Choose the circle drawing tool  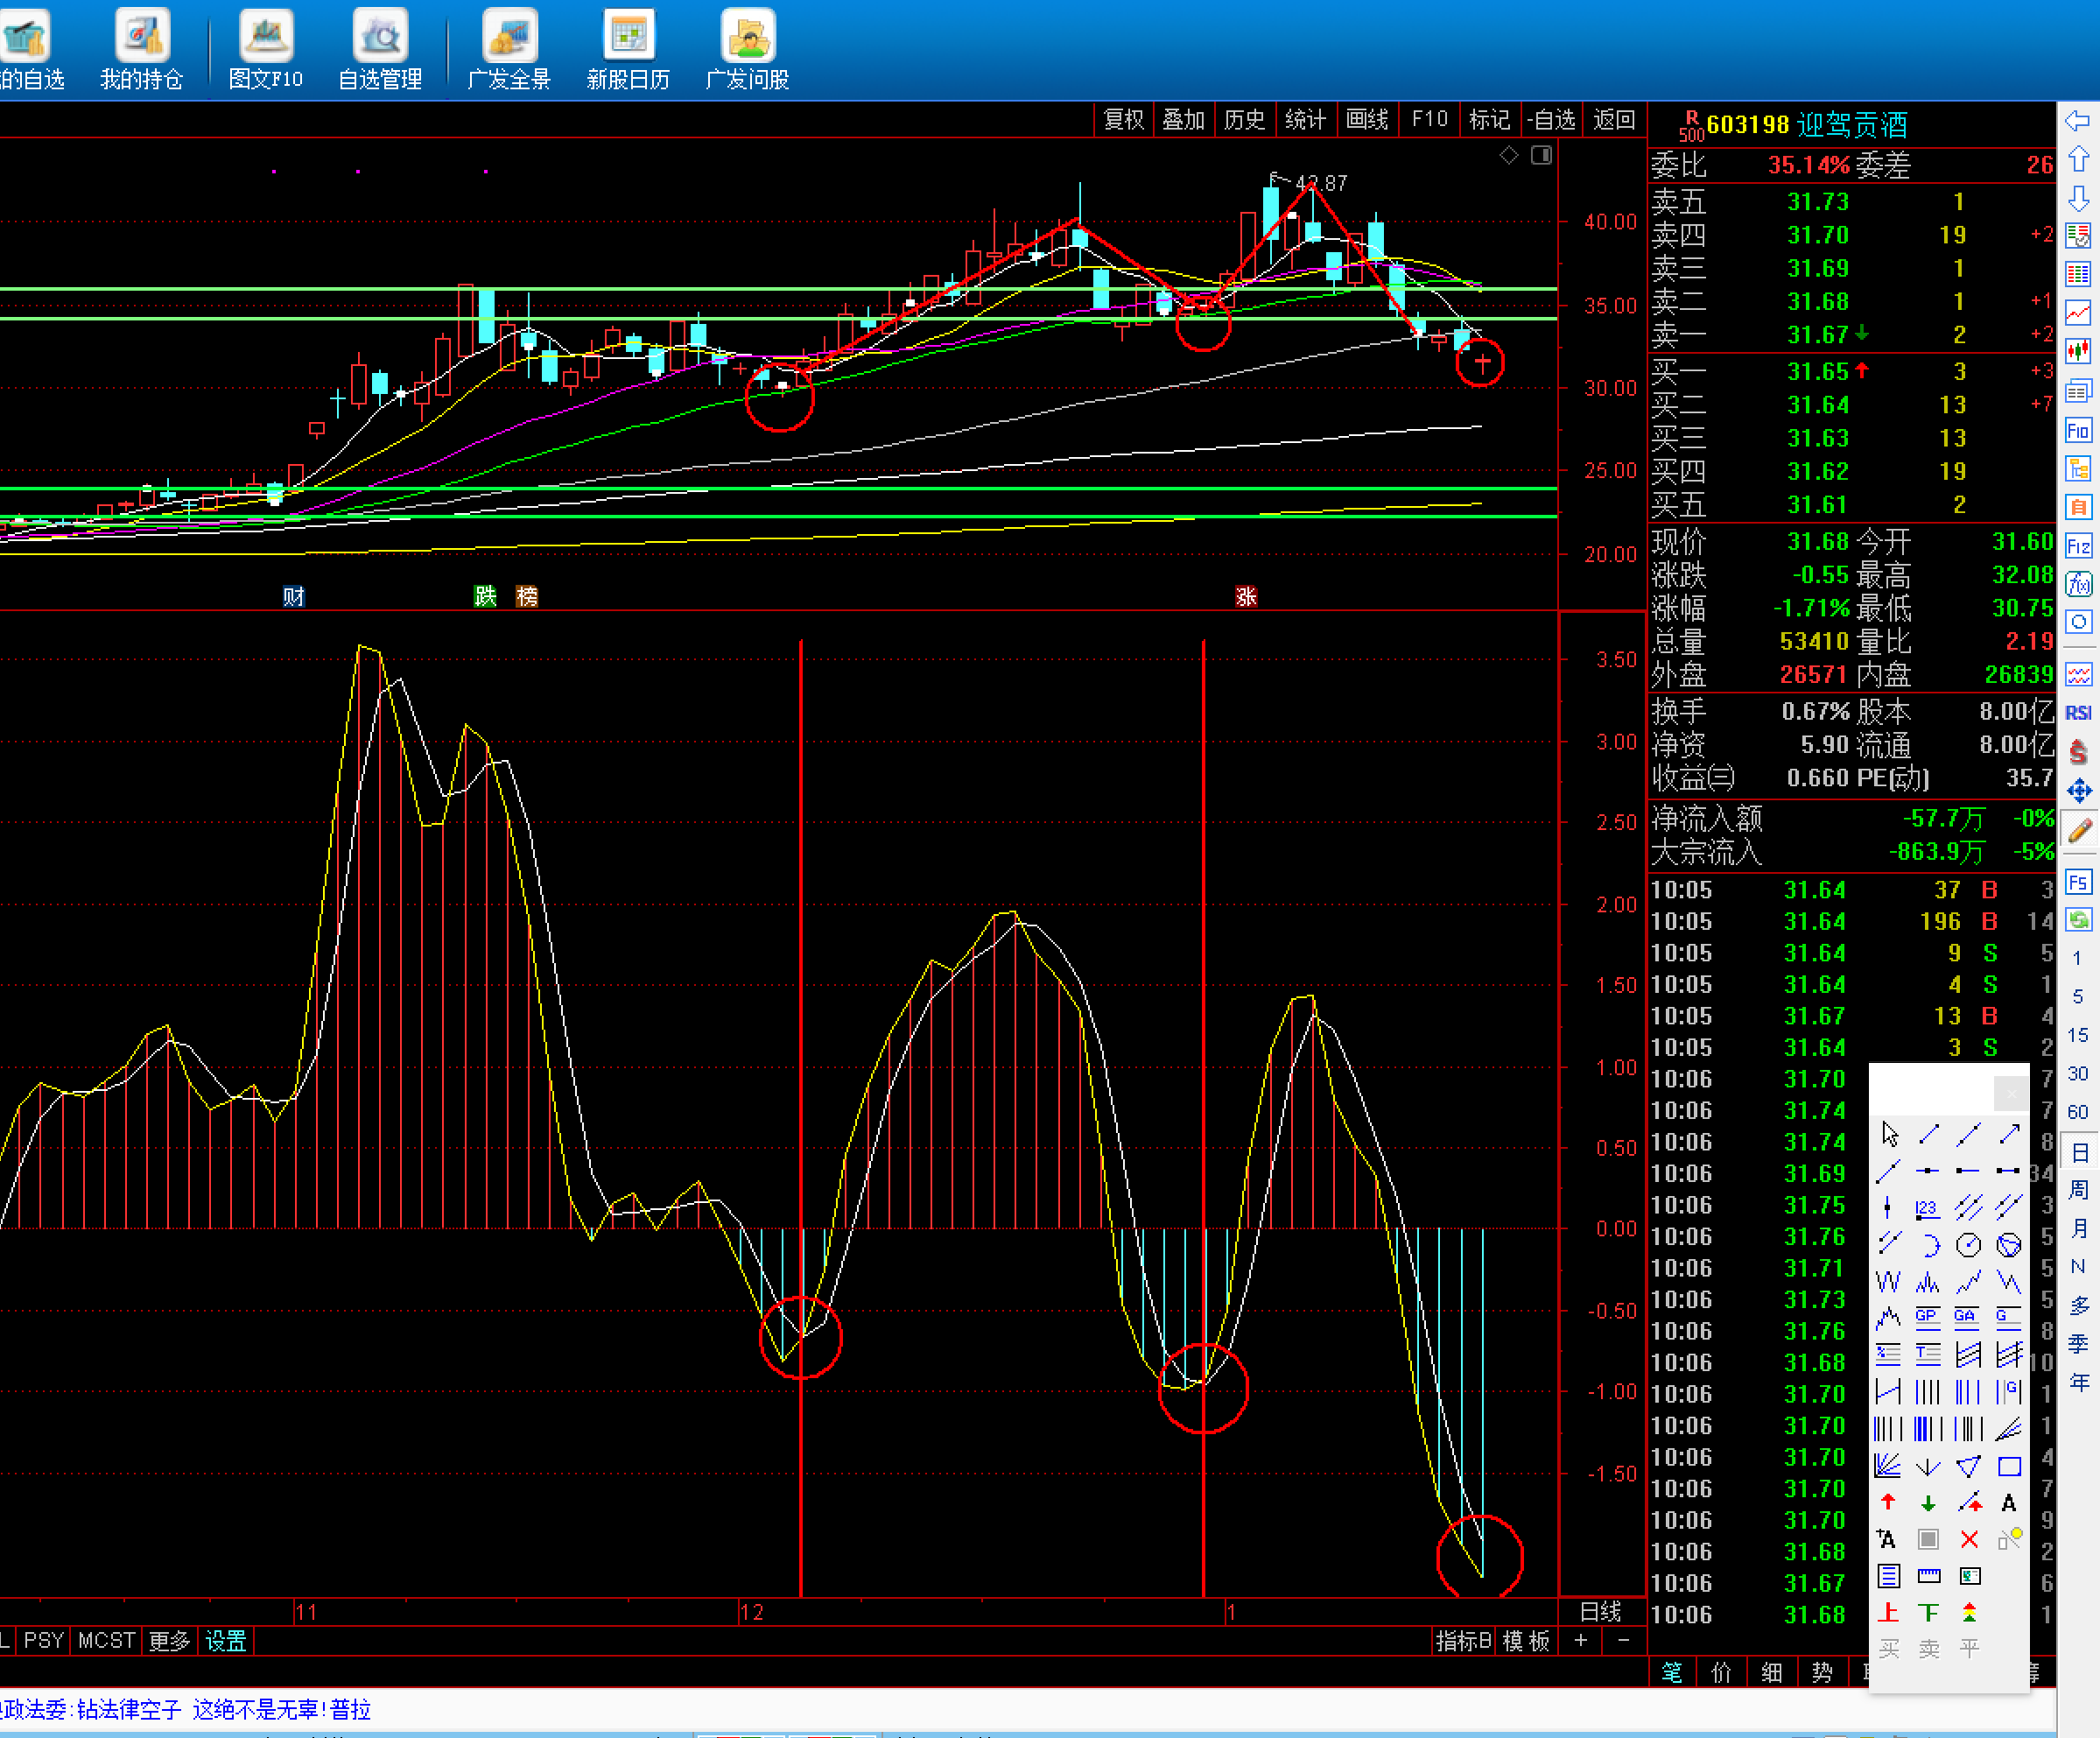pyautogui.click(x=1968, y=1245)
